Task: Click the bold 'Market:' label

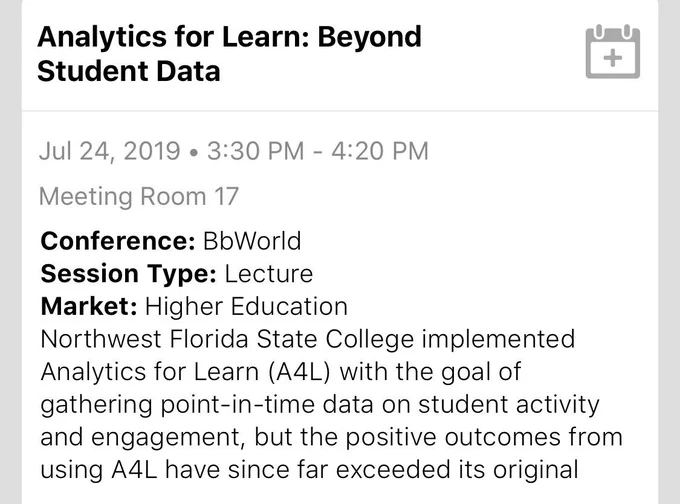Action: tap(89, 306)
